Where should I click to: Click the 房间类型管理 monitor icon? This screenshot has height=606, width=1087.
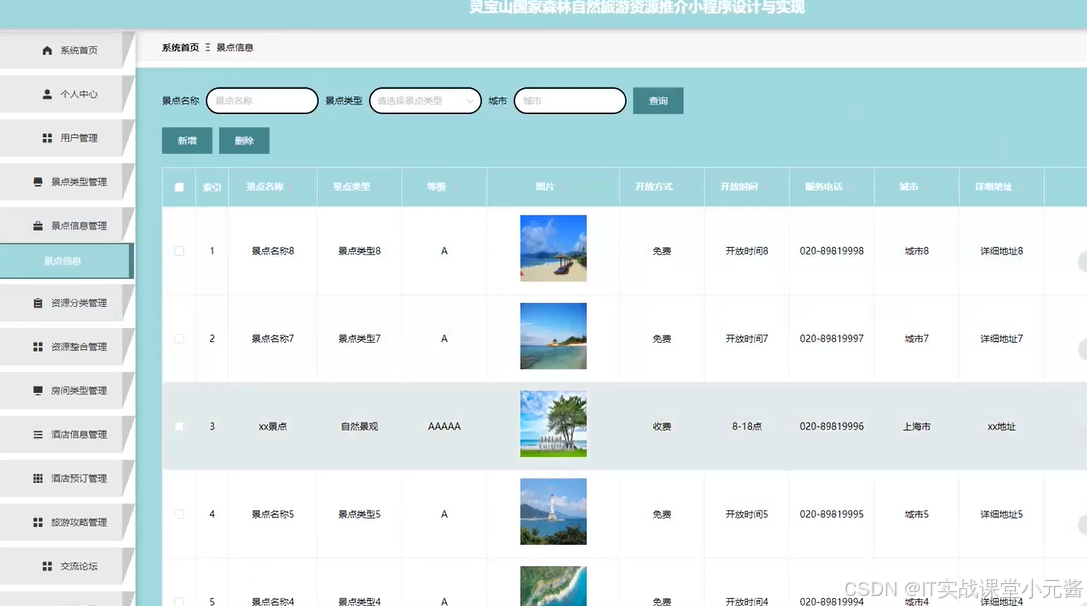(x=38, y=390)
